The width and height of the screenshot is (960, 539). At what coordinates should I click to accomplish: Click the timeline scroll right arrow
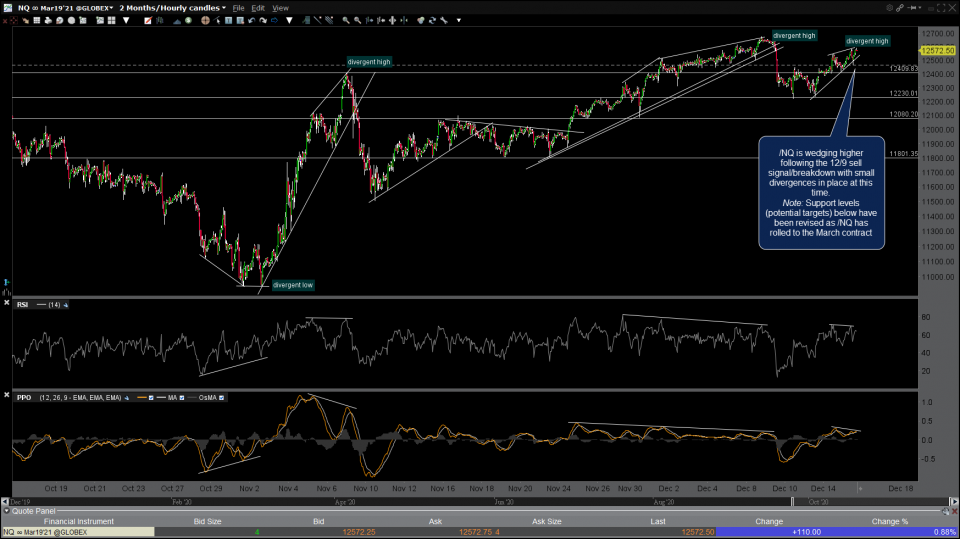pyautogui.click(x=954, y=502)
